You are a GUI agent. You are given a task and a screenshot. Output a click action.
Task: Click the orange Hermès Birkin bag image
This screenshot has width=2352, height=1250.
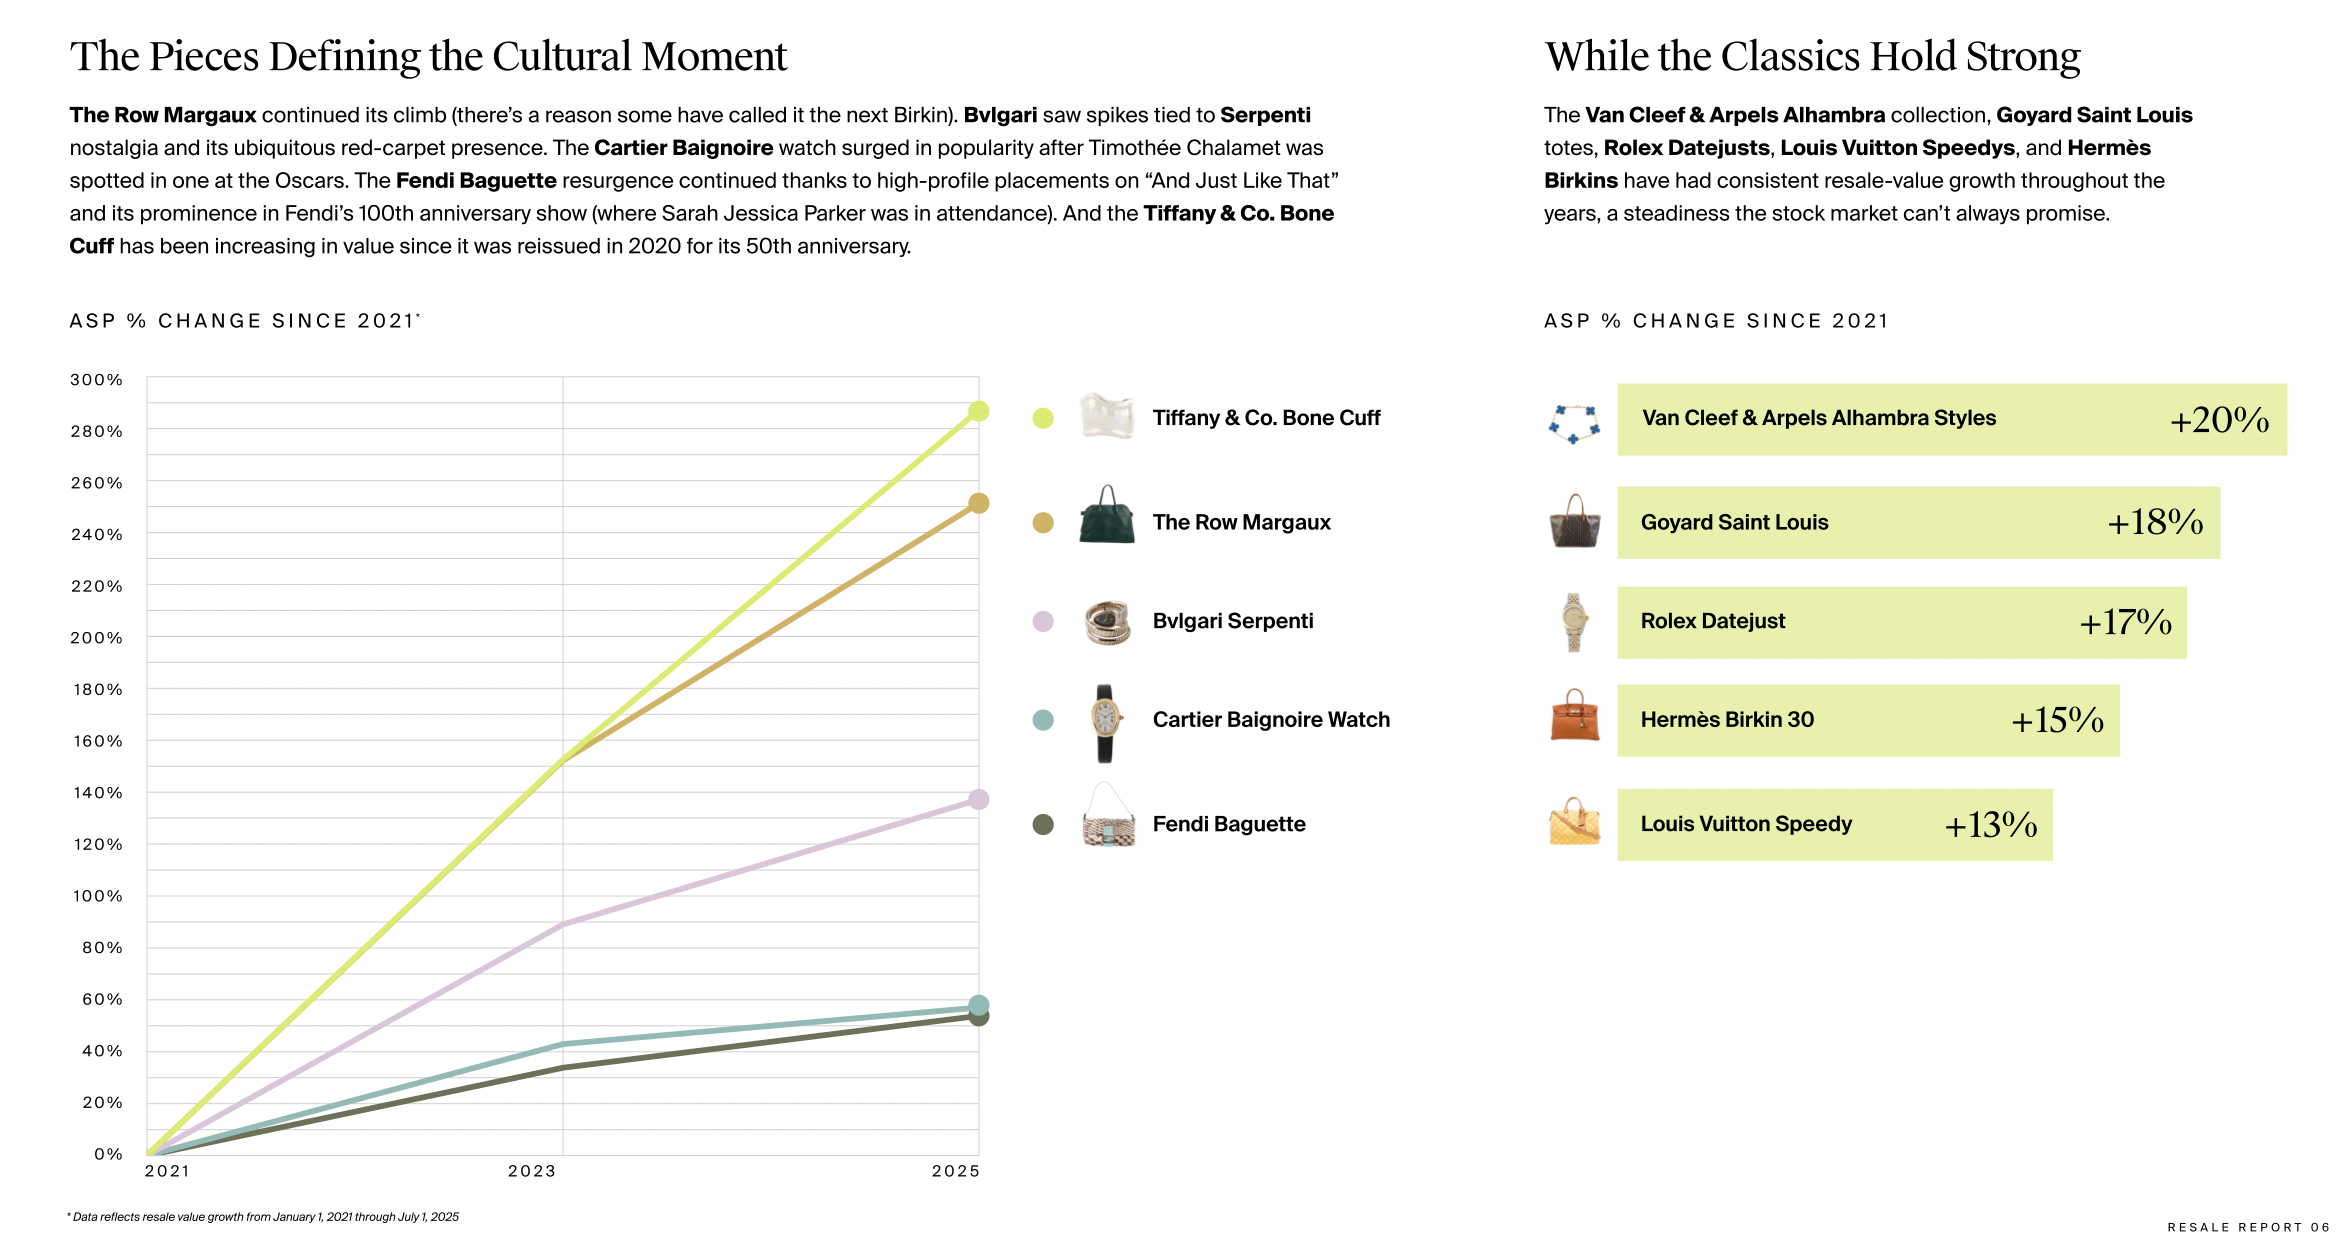point(1574,716)
